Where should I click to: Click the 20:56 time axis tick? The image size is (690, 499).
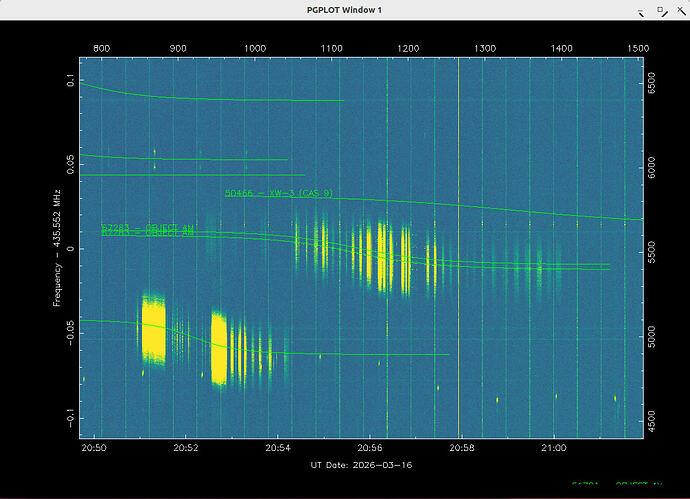point(370,449)
